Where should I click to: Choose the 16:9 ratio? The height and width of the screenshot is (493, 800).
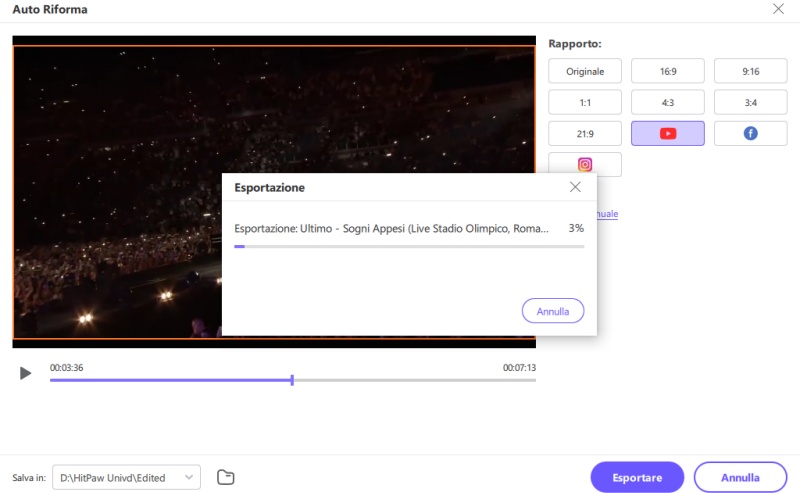click(667, 71)
